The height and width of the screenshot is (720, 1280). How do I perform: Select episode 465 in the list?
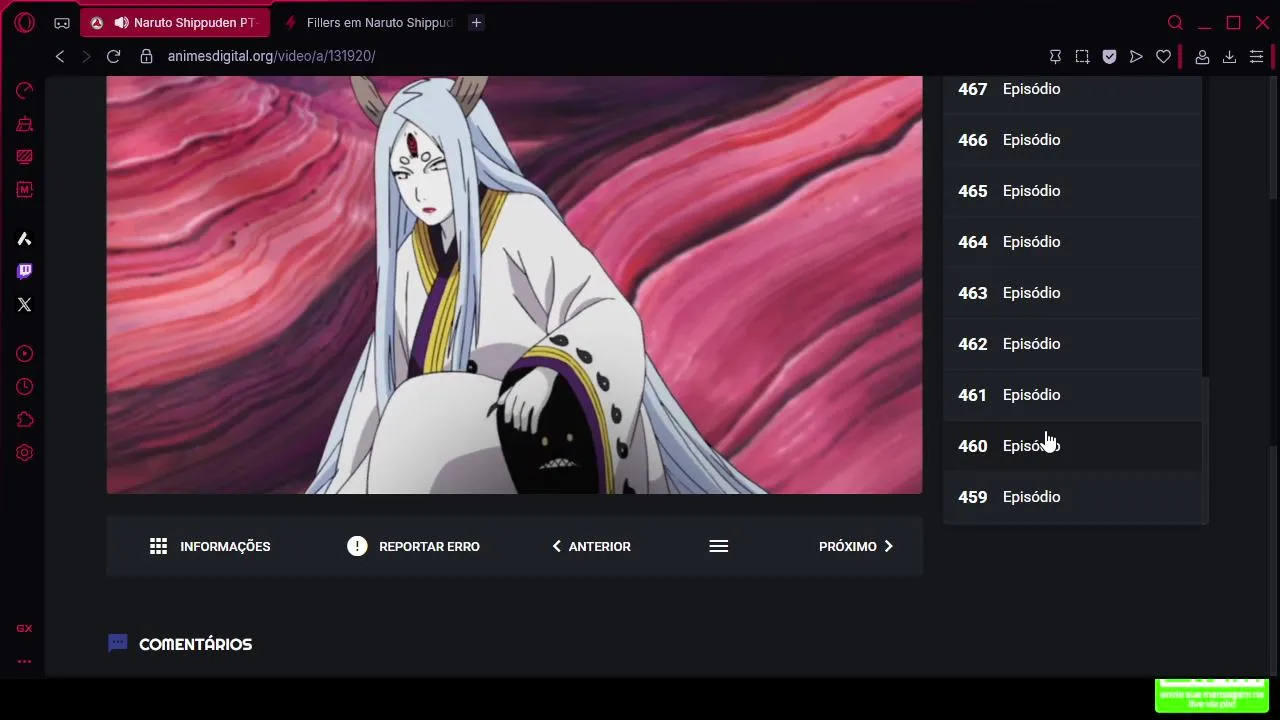coord(1072,191)
